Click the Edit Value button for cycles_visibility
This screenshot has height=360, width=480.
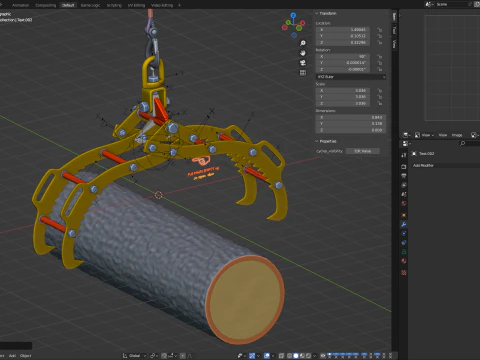[362, 151]
